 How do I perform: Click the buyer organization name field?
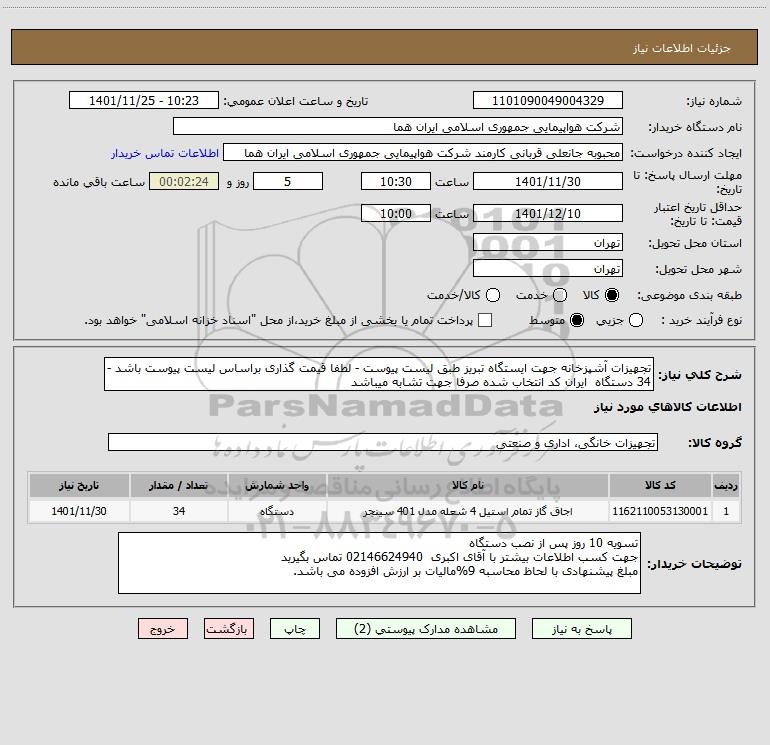tap(398, 127)
